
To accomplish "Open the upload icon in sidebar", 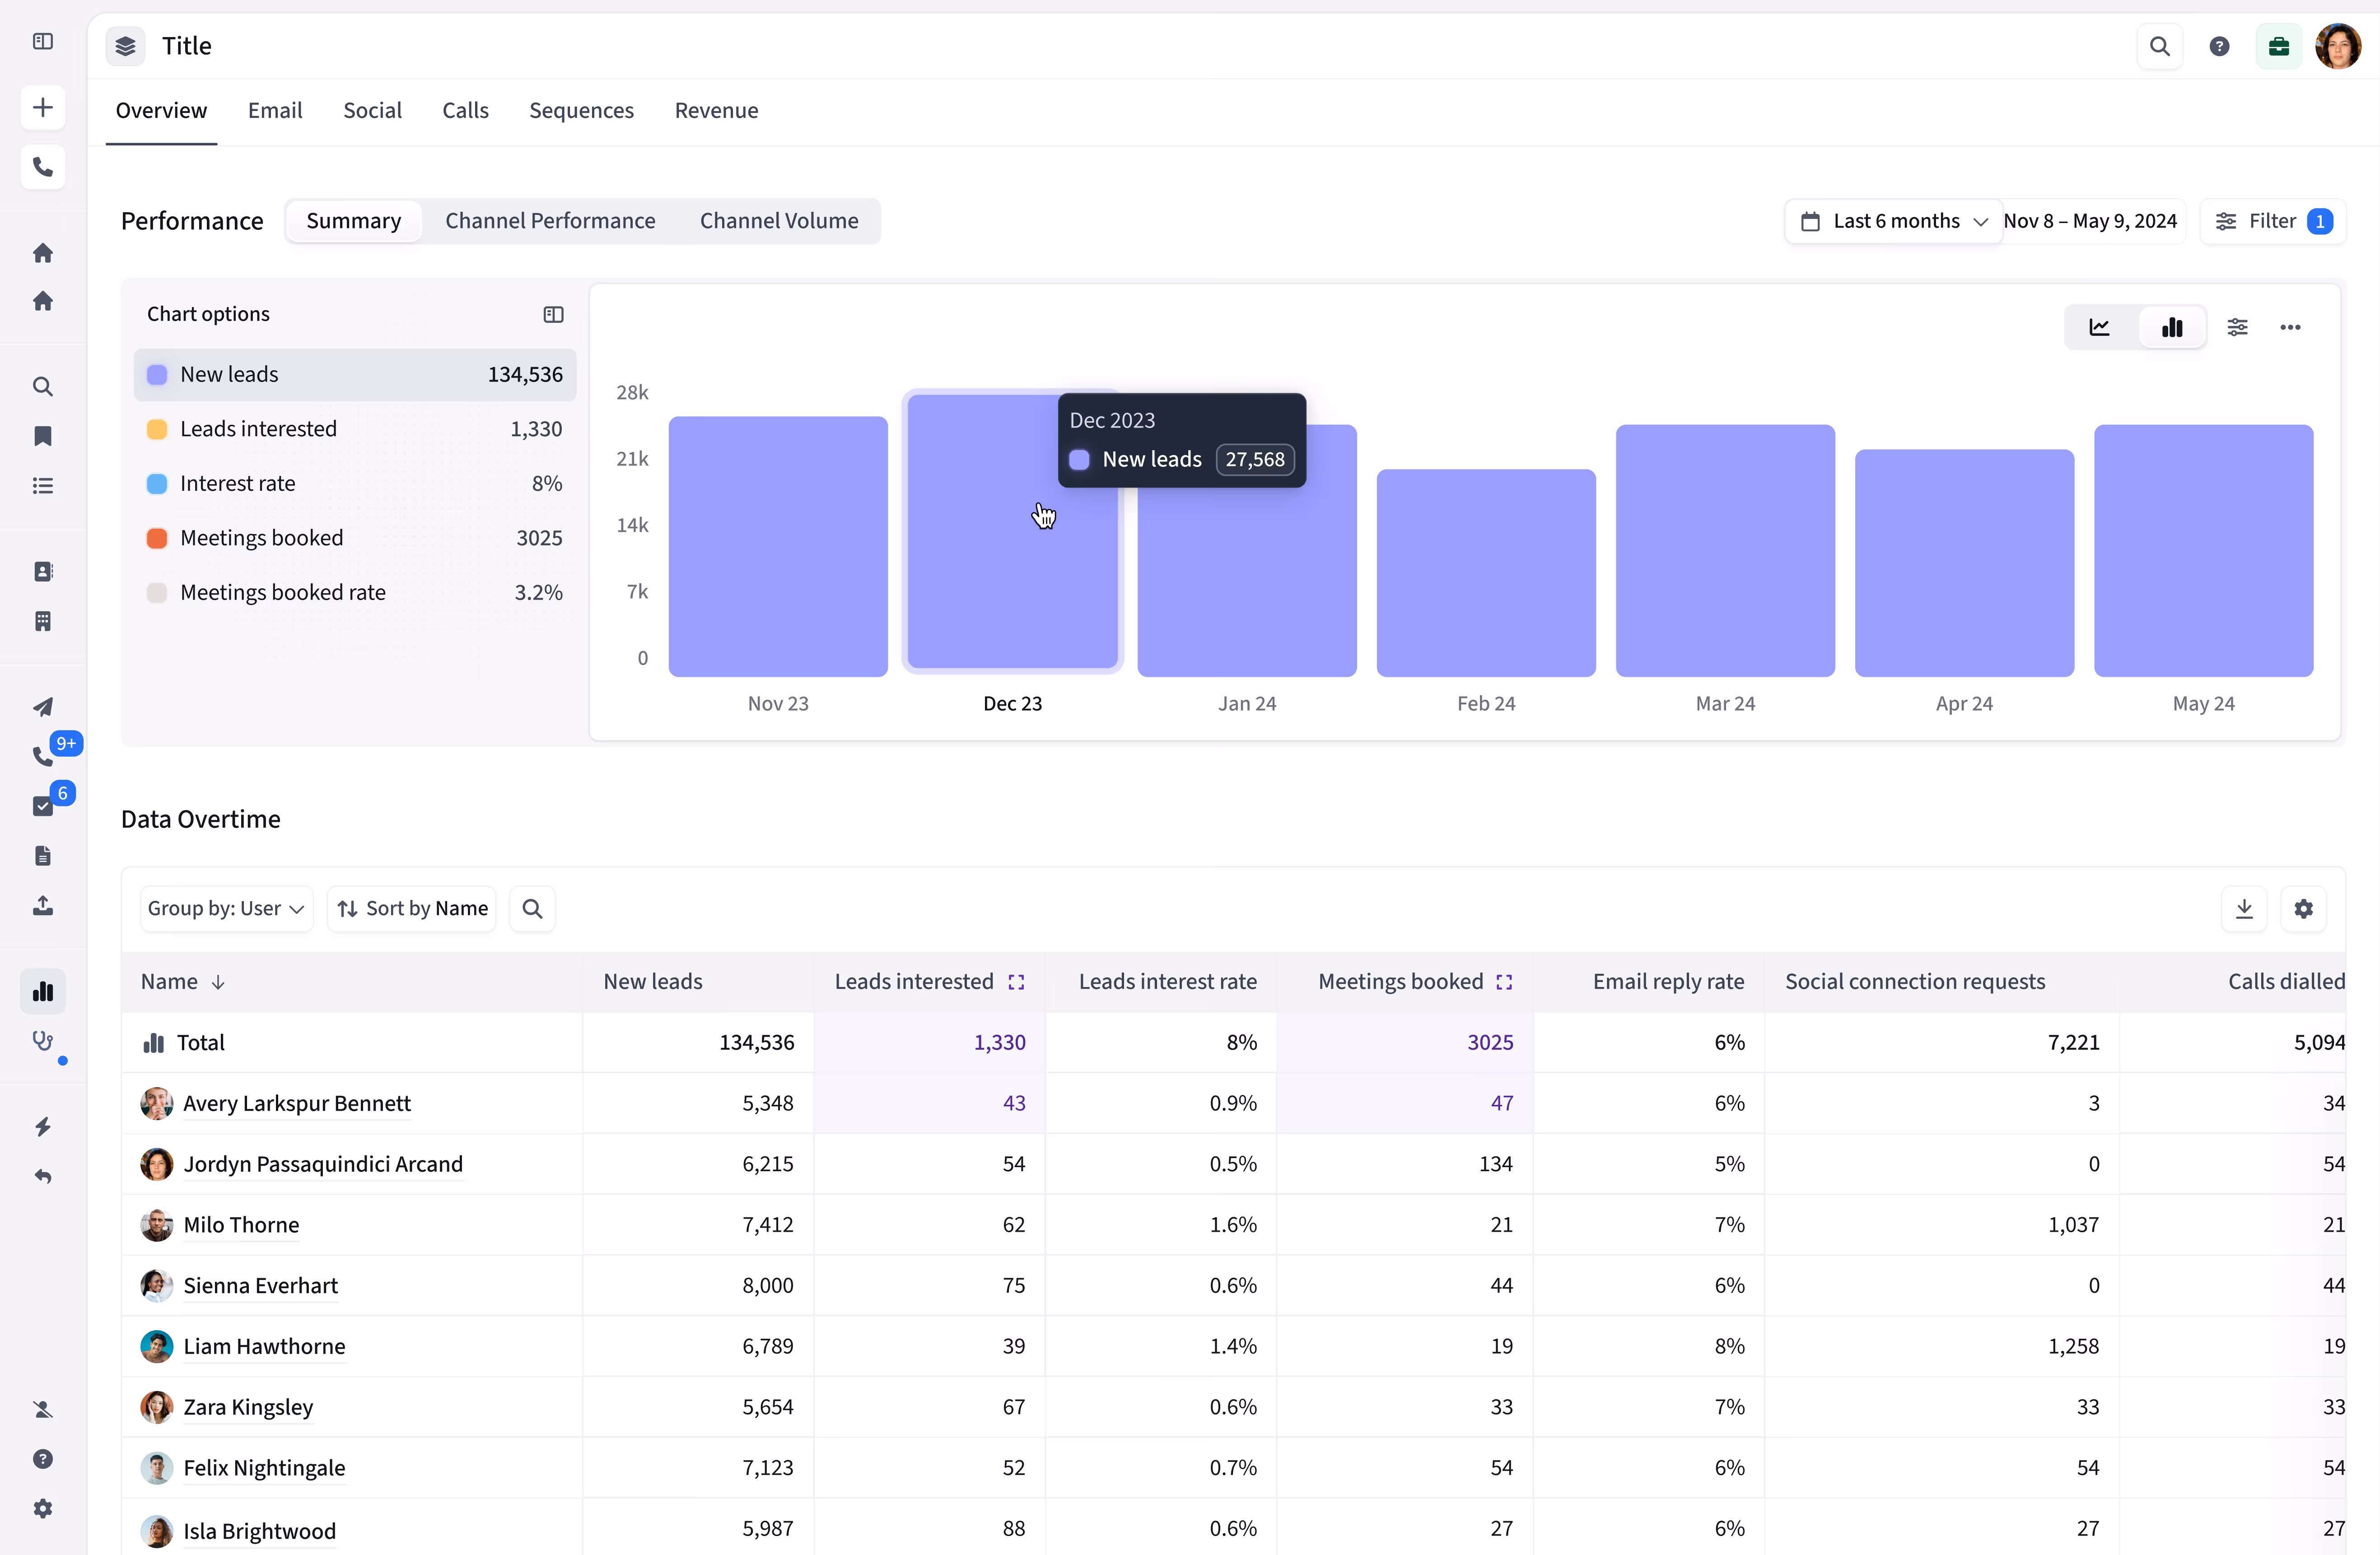I will coord(43,906).
